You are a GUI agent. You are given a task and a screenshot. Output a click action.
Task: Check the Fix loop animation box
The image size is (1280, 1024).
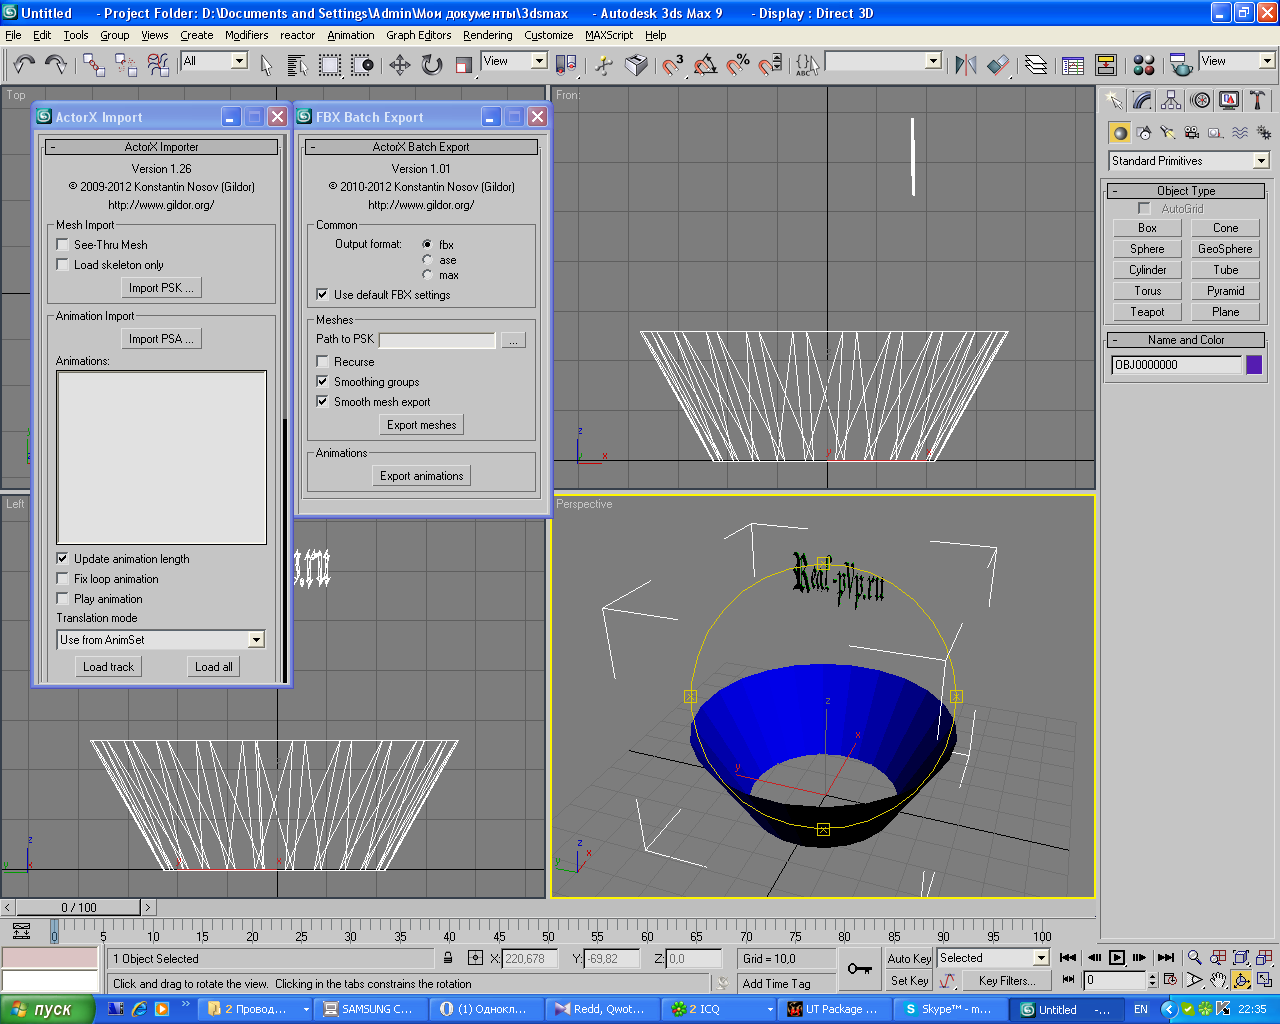point(62,578)
